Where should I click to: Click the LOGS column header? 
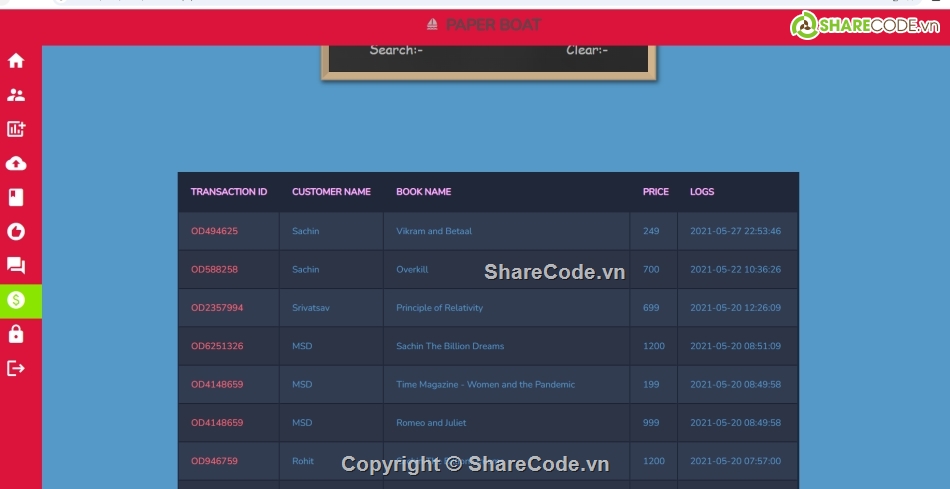point(702,191)
